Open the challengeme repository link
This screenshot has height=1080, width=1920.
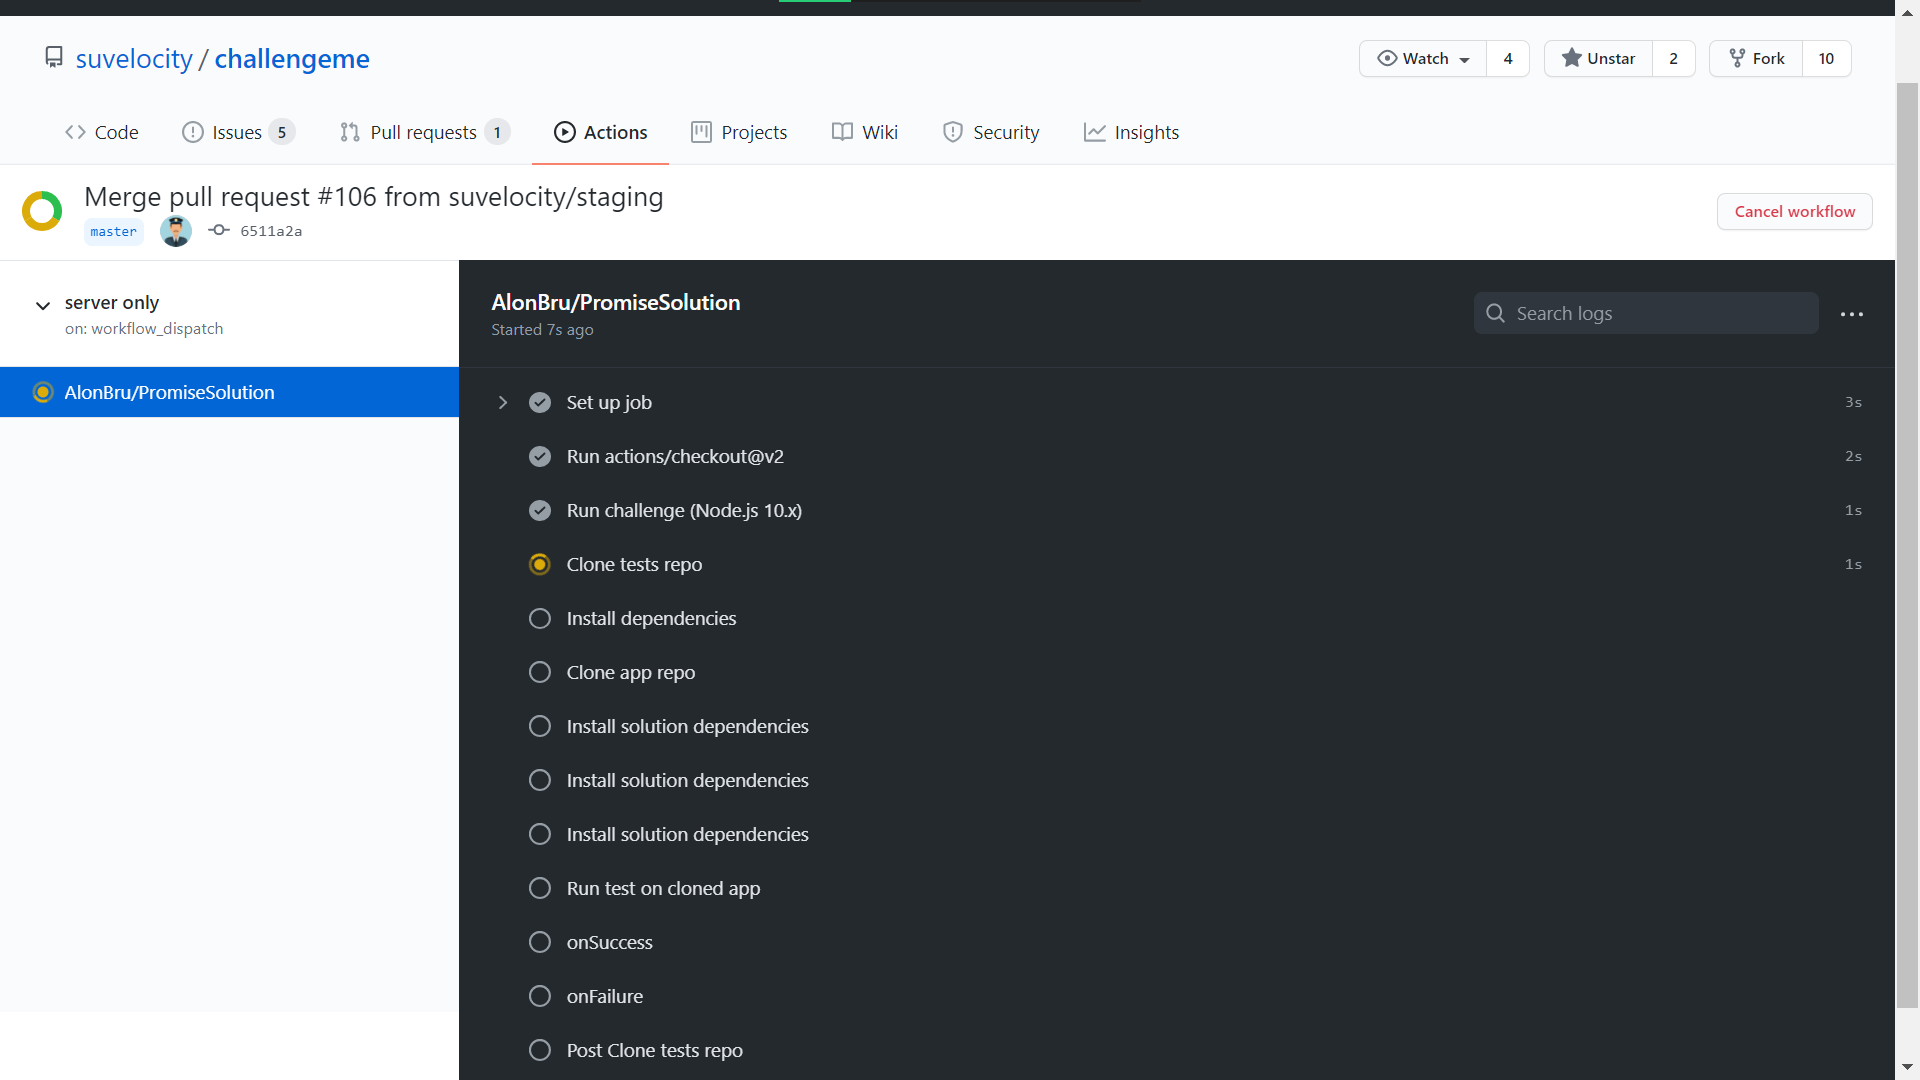pos(292,58)
